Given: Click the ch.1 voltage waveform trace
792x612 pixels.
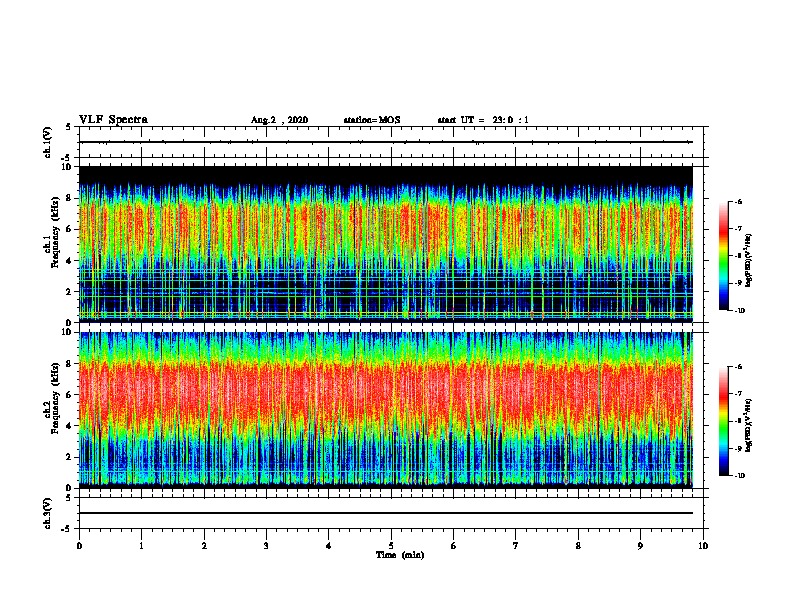Looking at the screenshot, I should pyautogui.click(x=386, y=142).
